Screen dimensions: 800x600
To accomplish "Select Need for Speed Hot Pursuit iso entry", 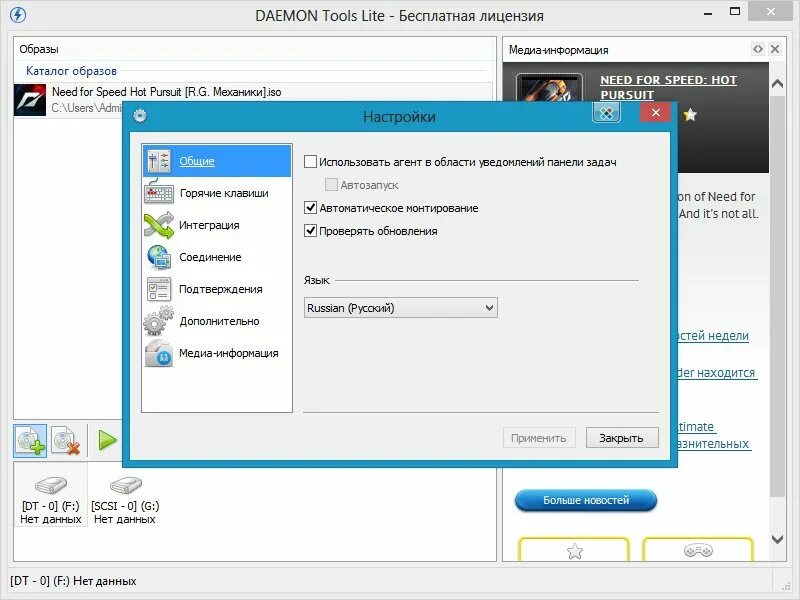I will coord(253,100).
